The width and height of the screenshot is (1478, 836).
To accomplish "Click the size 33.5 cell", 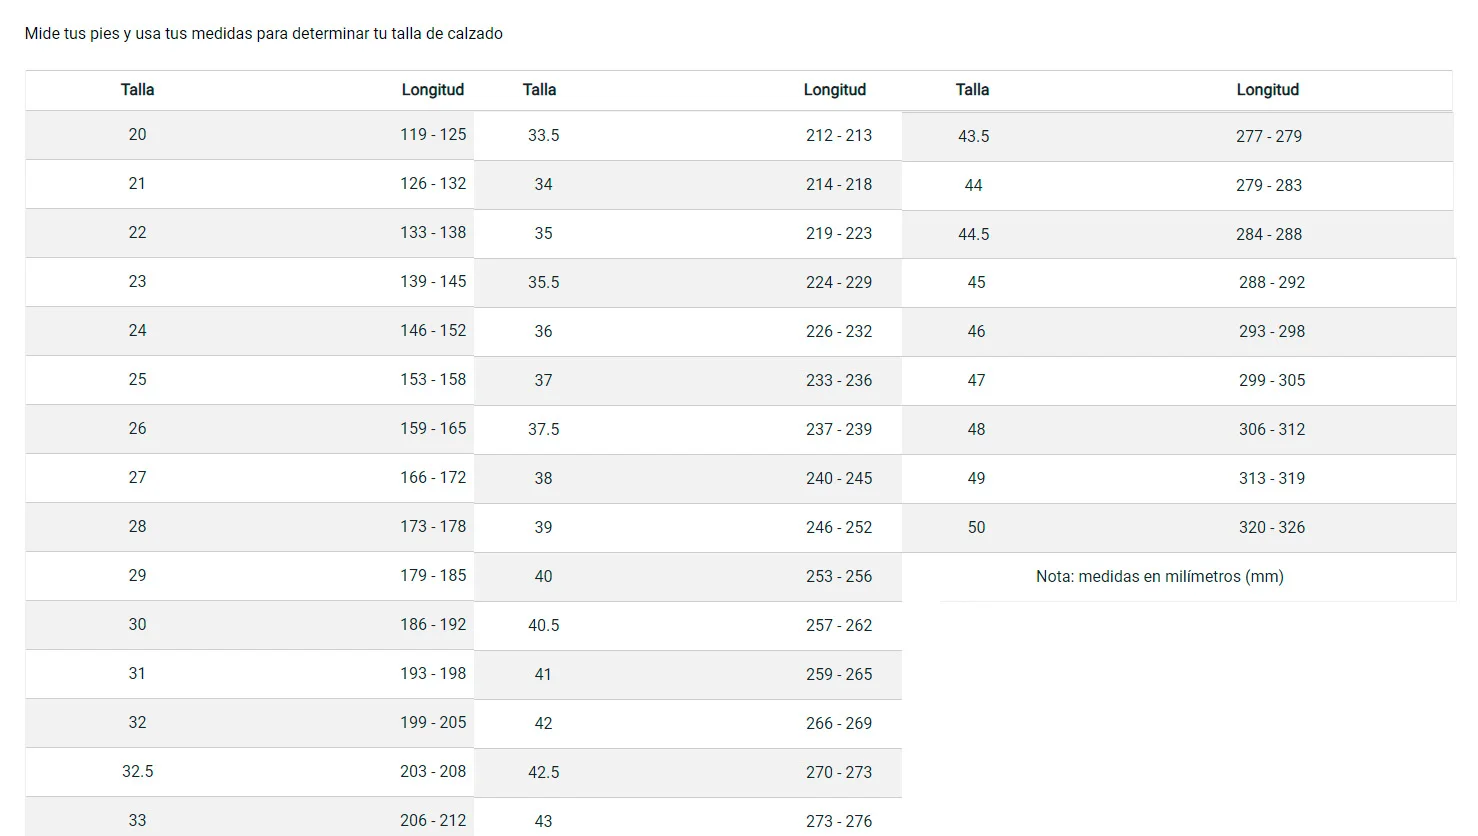I will coord(543,135).
